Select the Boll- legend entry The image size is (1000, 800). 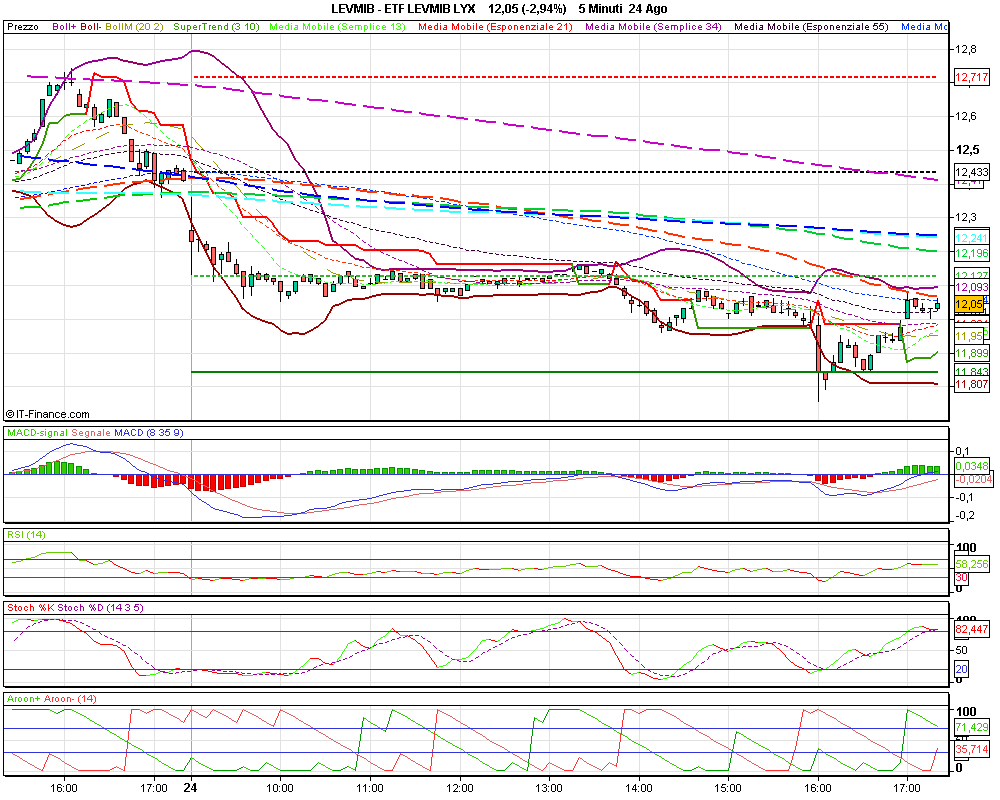point(91,27)
